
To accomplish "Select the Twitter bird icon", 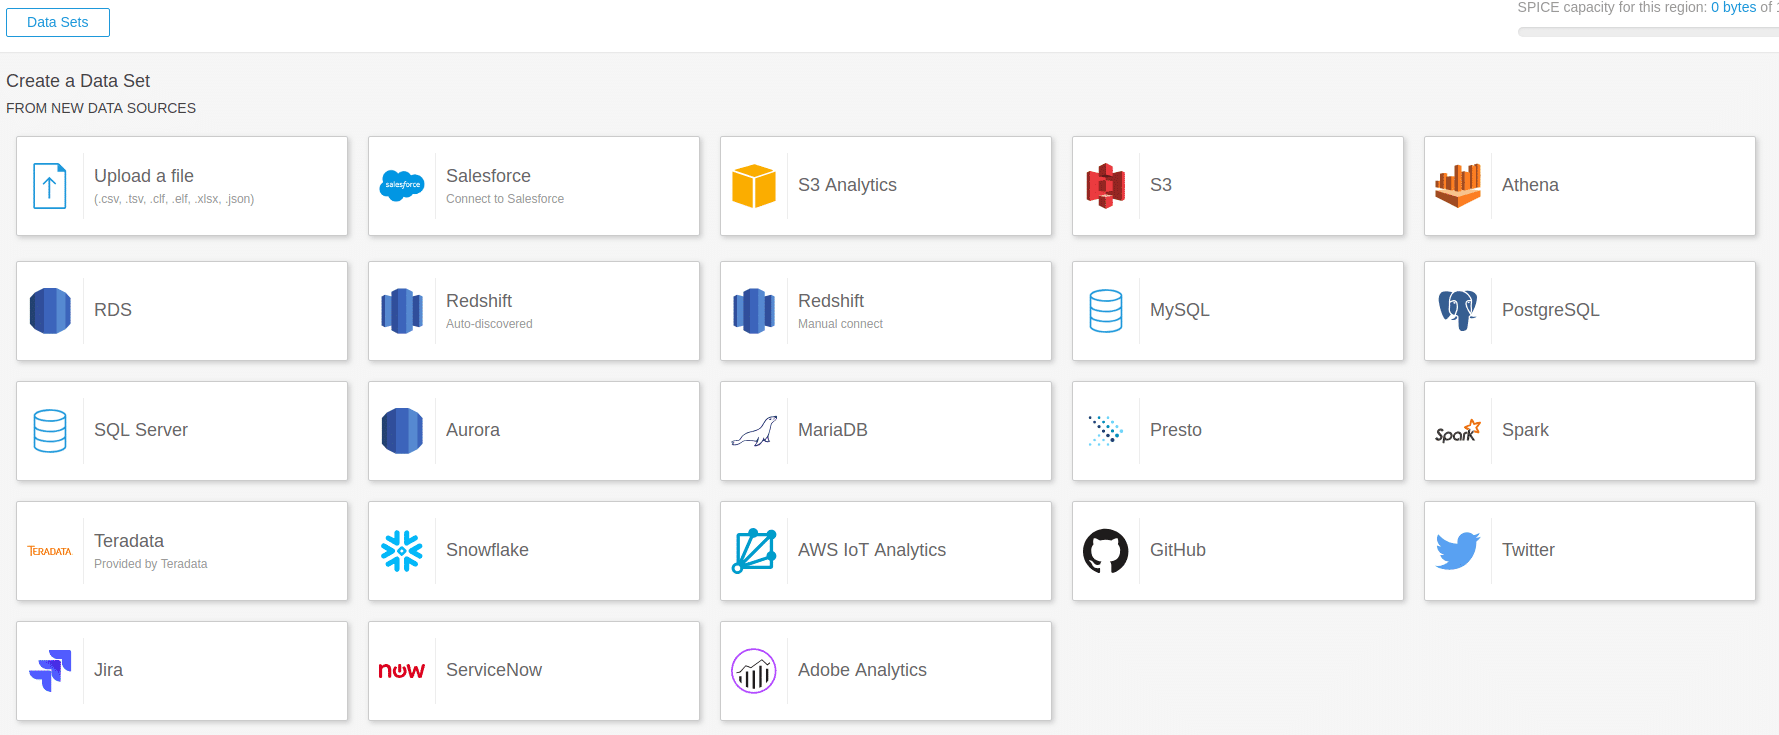I will point(1458,551).
